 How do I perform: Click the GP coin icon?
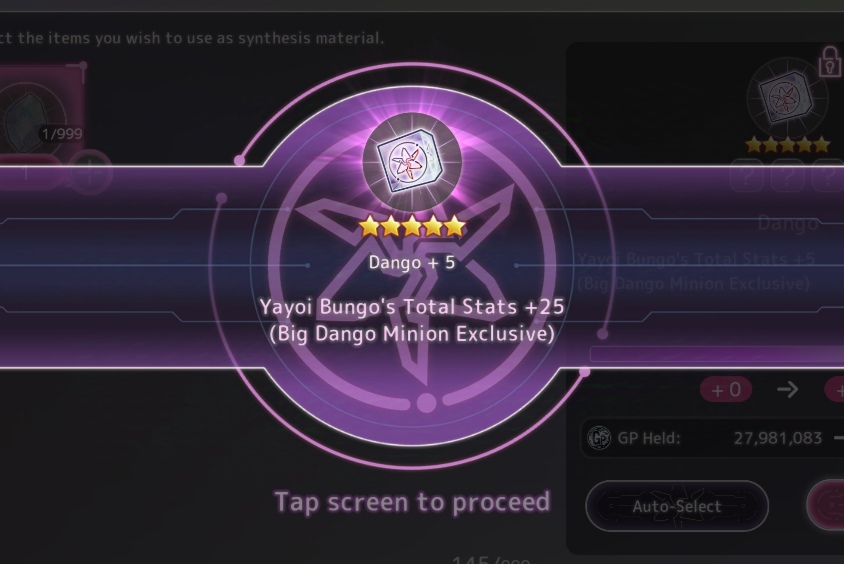coord(599,438)
